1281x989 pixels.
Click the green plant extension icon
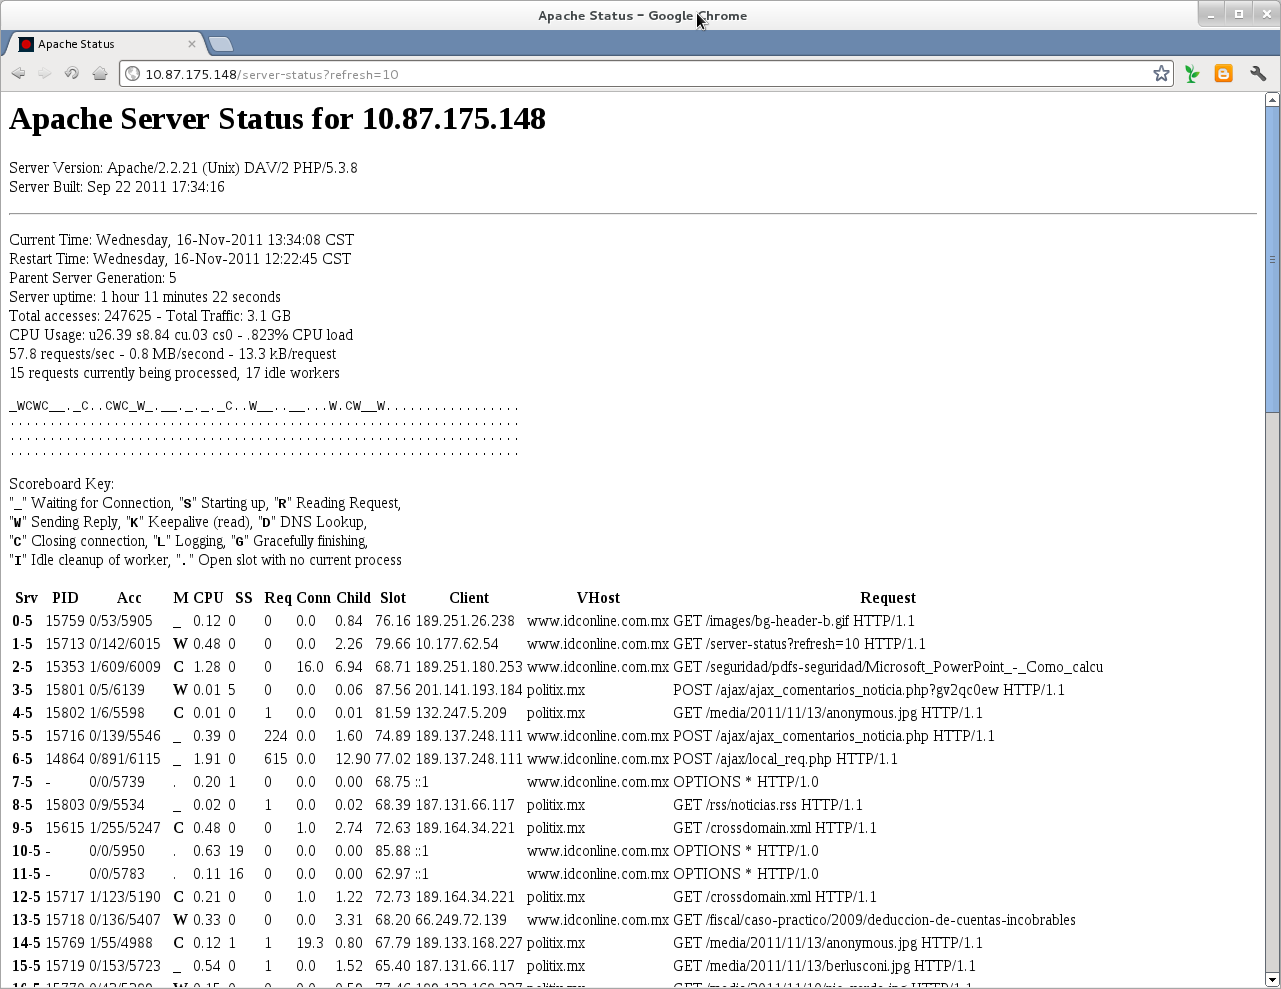[x=1191, y=73]
